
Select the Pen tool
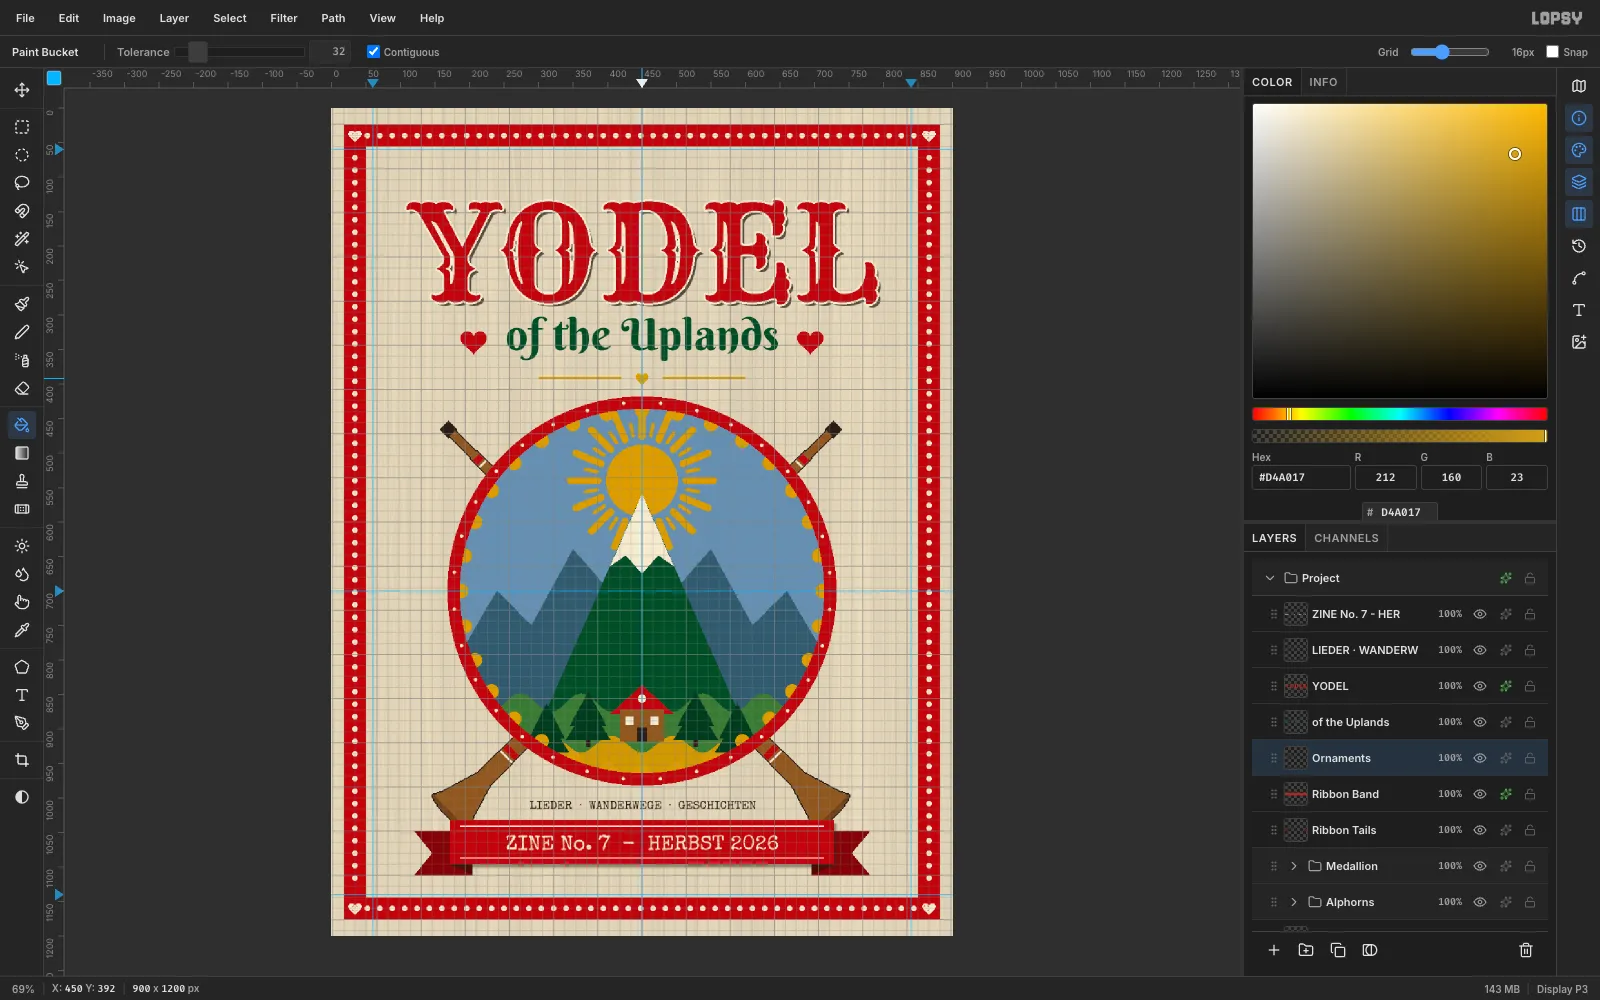[x=22, y=723]
